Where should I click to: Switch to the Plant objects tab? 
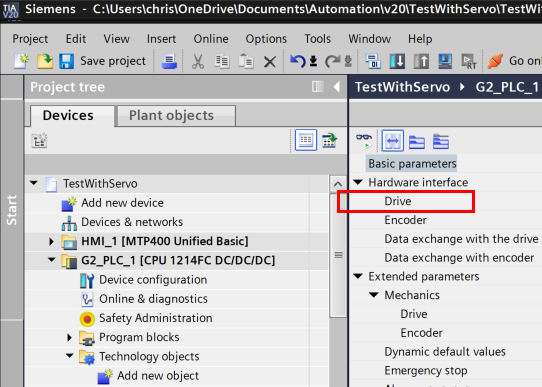[x=177, y=116]
